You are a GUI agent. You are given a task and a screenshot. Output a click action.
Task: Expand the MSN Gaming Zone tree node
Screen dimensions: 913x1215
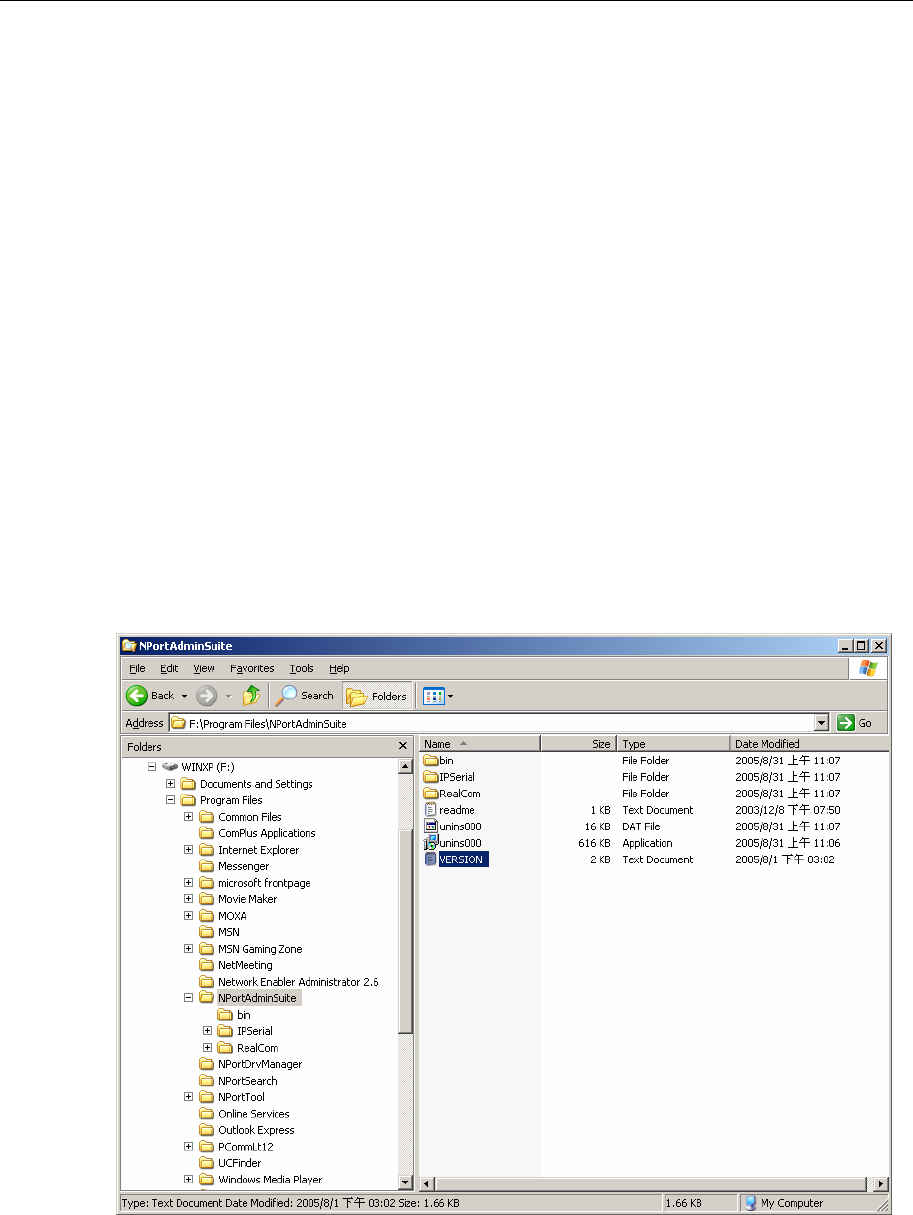[189, 949]
